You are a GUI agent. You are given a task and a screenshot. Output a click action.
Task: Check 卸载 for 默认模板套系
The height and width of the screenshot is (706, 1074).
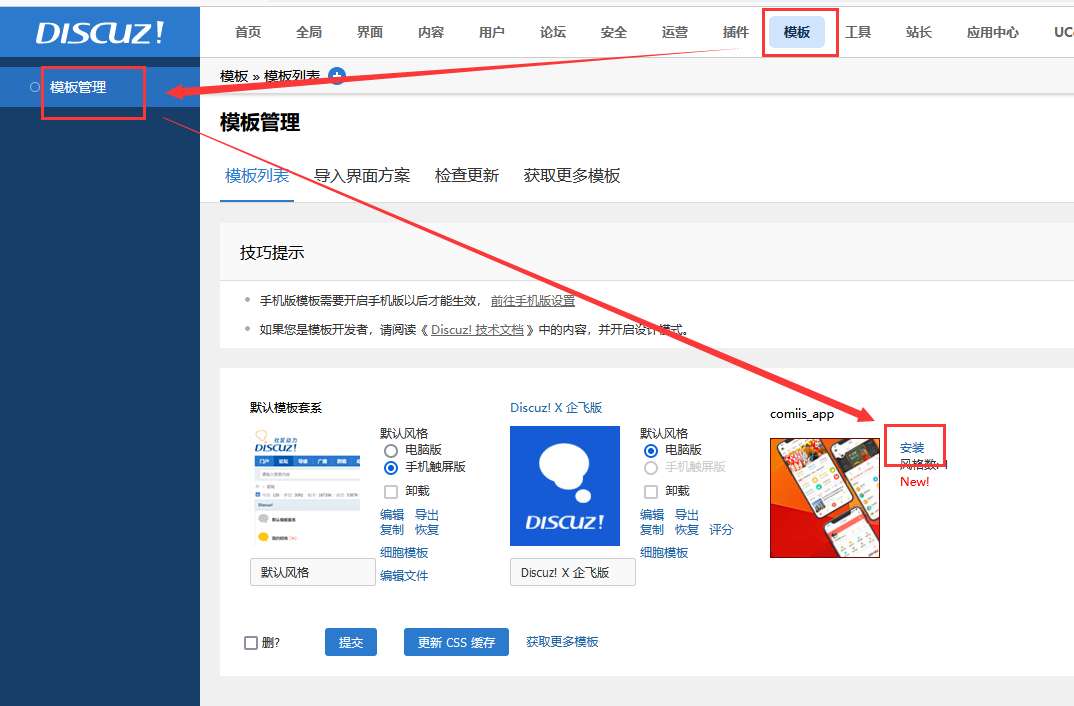click(390, 492)
